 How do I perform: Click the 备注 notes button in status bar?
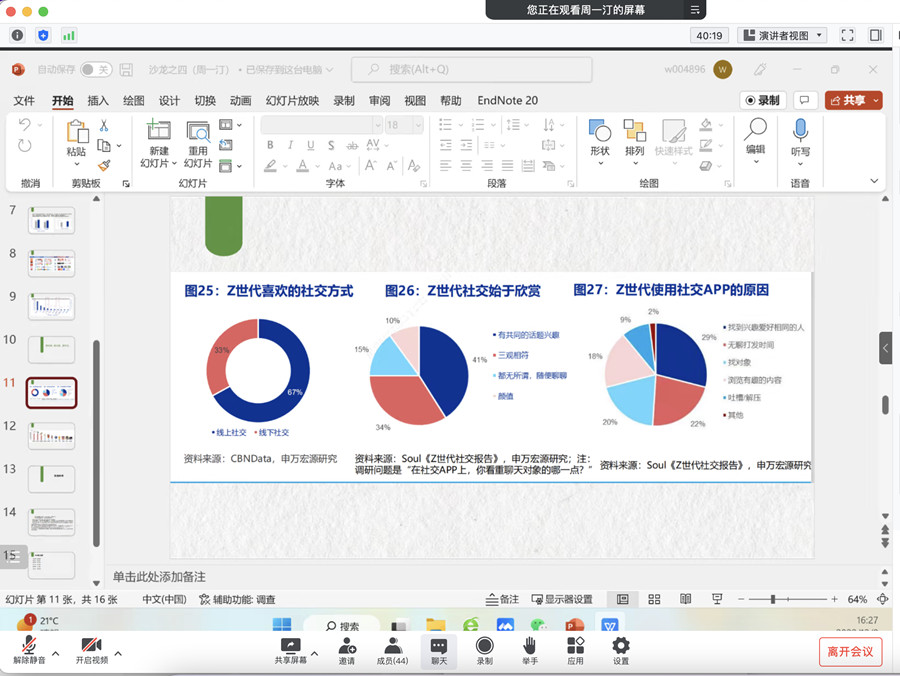click(x=502, y=599)
